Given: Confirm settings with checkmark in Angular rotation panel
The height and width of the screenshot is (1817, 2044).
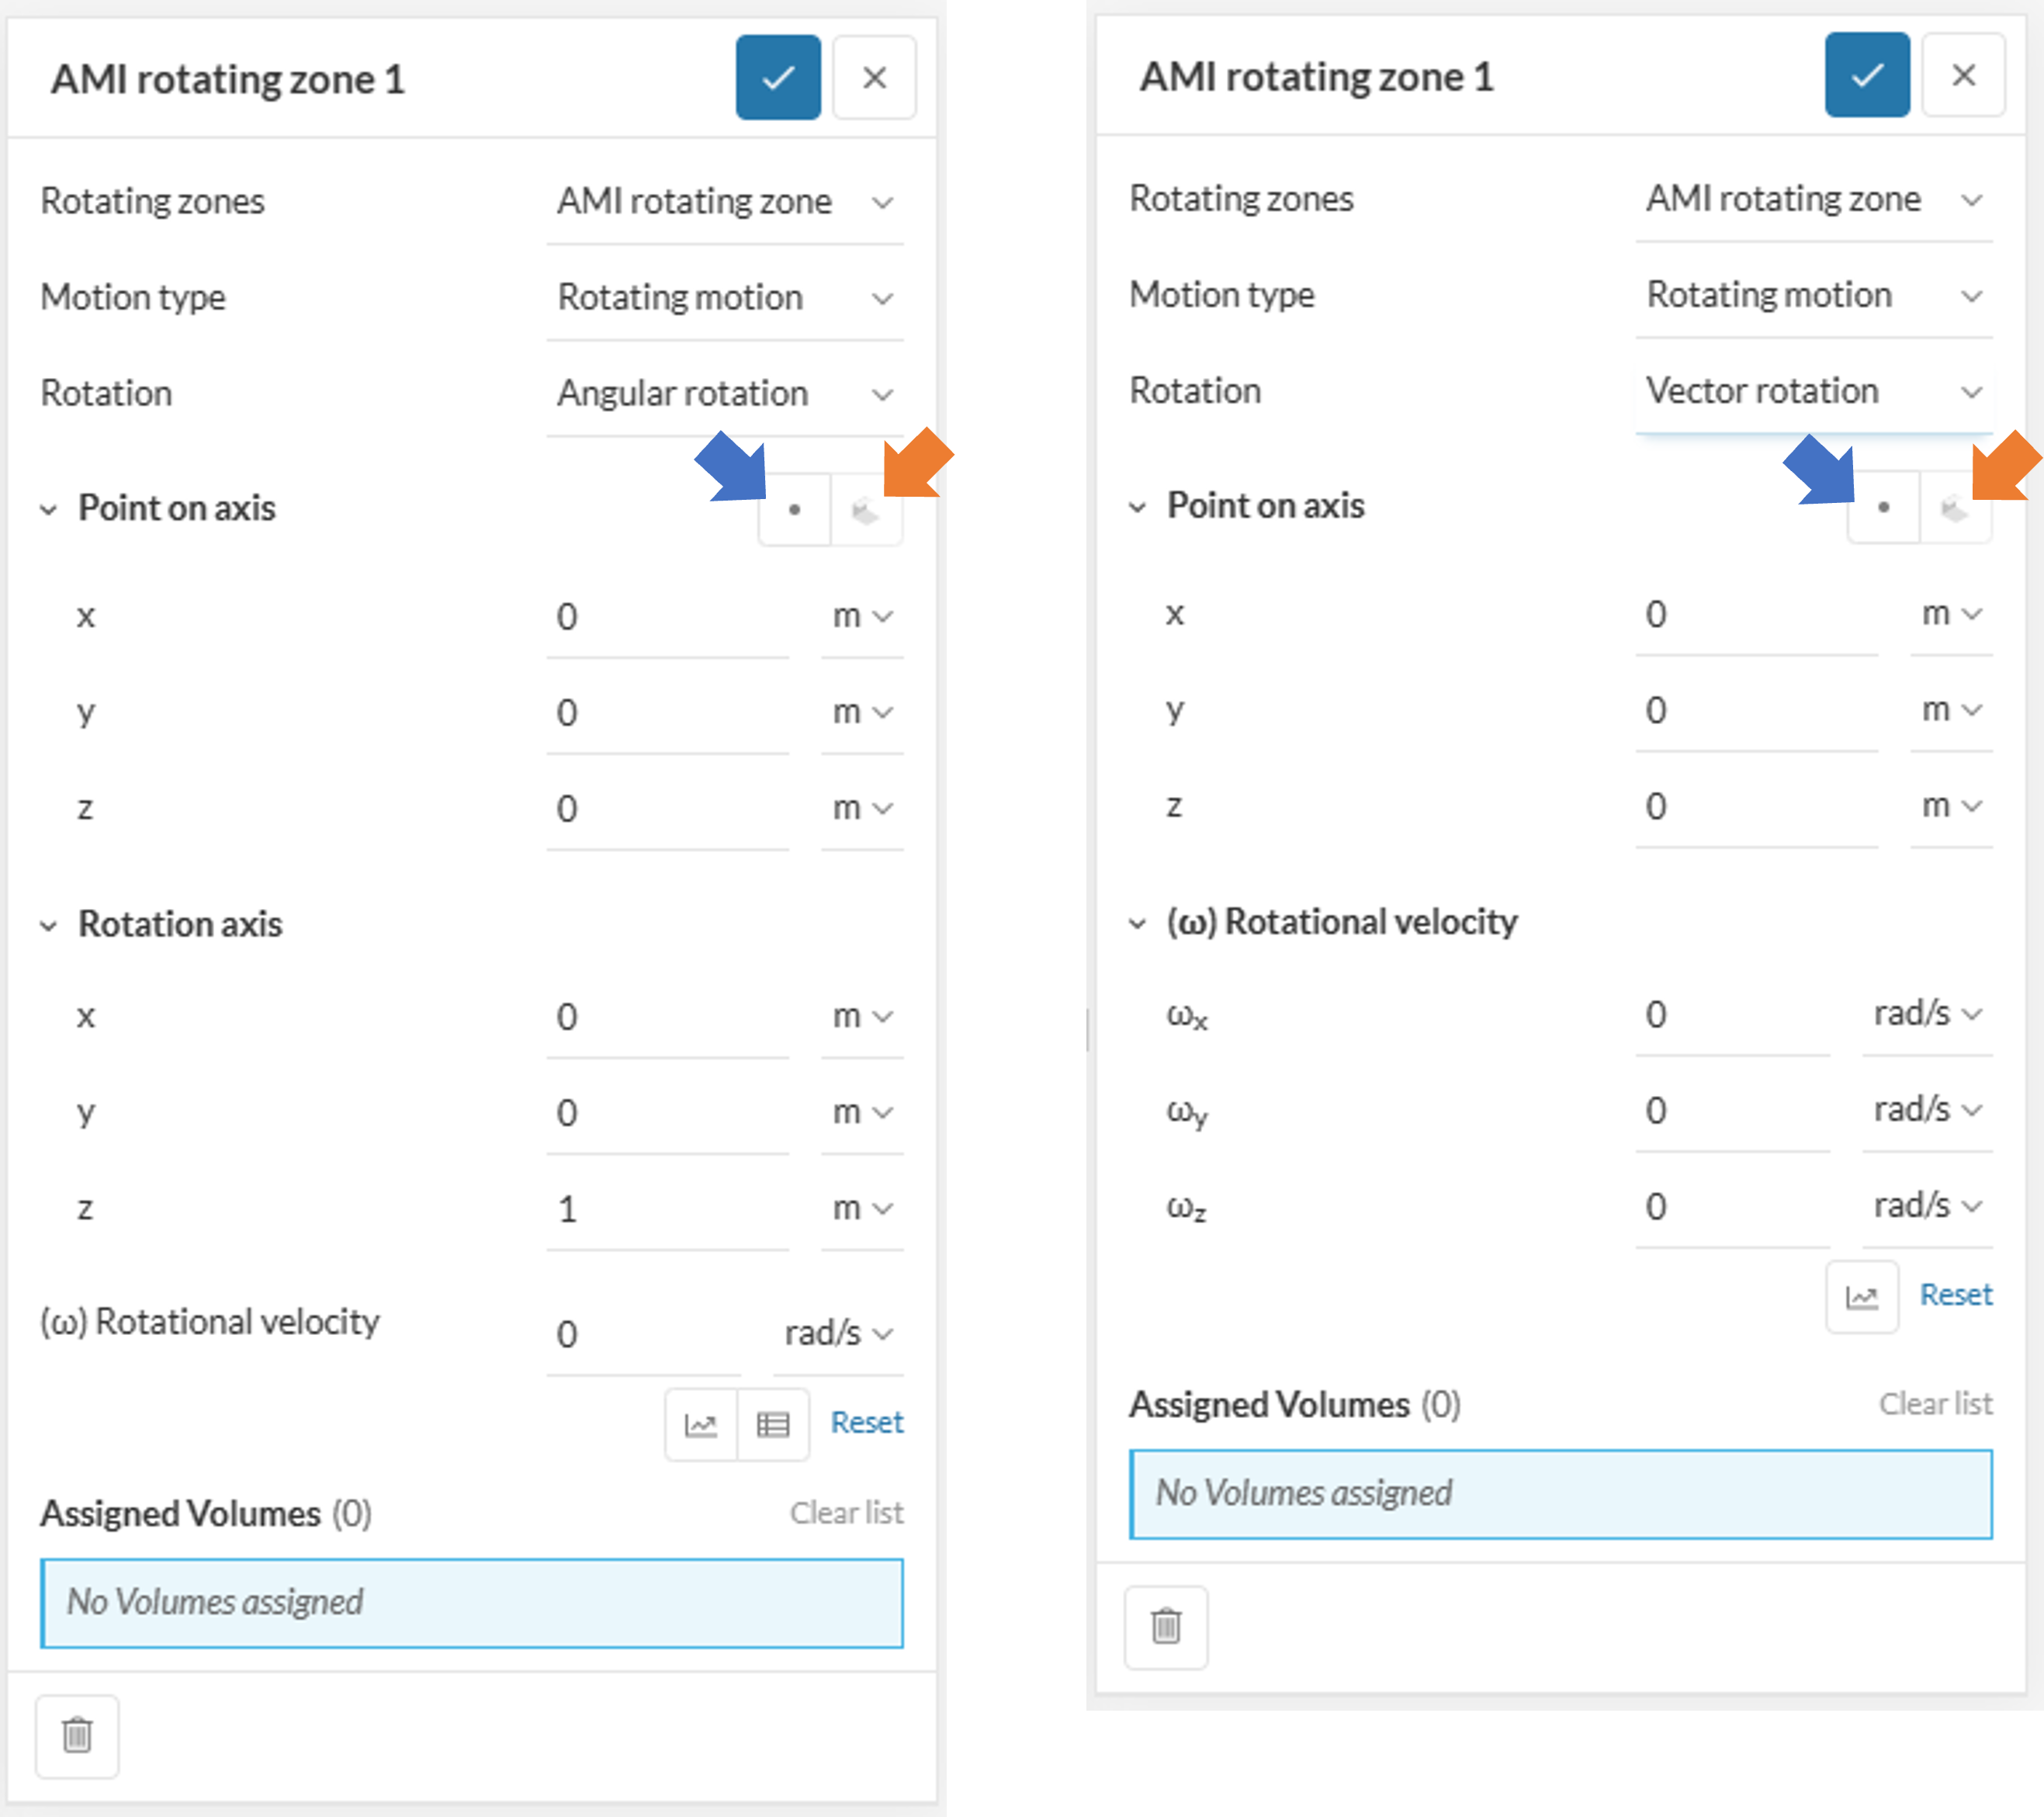Looking at the screenshot, I should tap(778, 78).
